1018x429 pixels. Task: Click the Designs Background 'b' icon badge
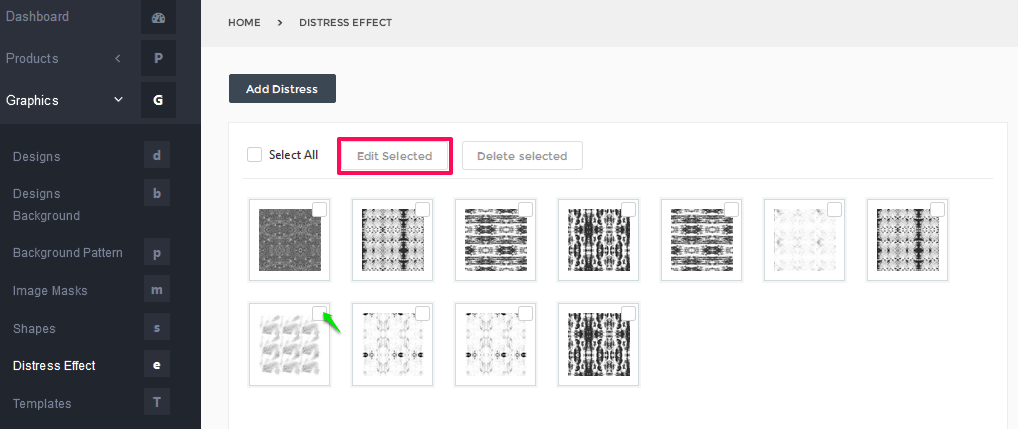click(156, 193)
